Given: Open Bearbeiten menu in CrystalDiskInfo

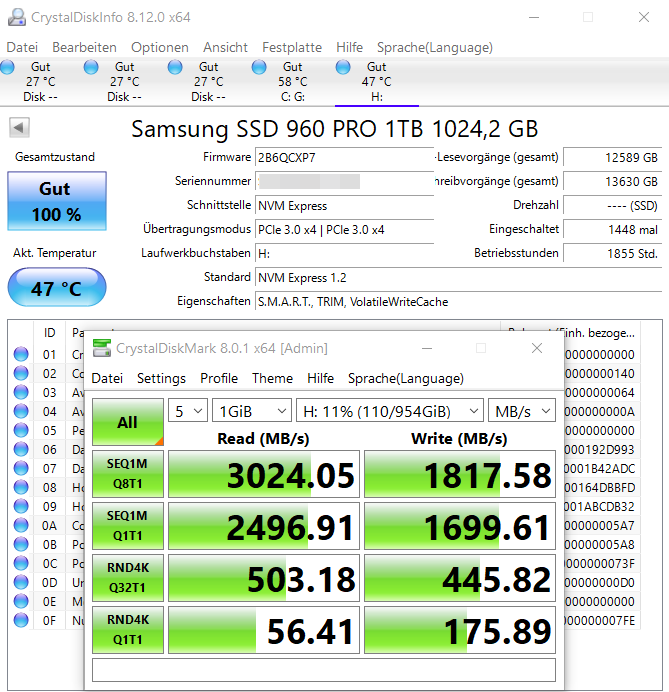Looking at the screenshot, I should (x=84, y=47).
